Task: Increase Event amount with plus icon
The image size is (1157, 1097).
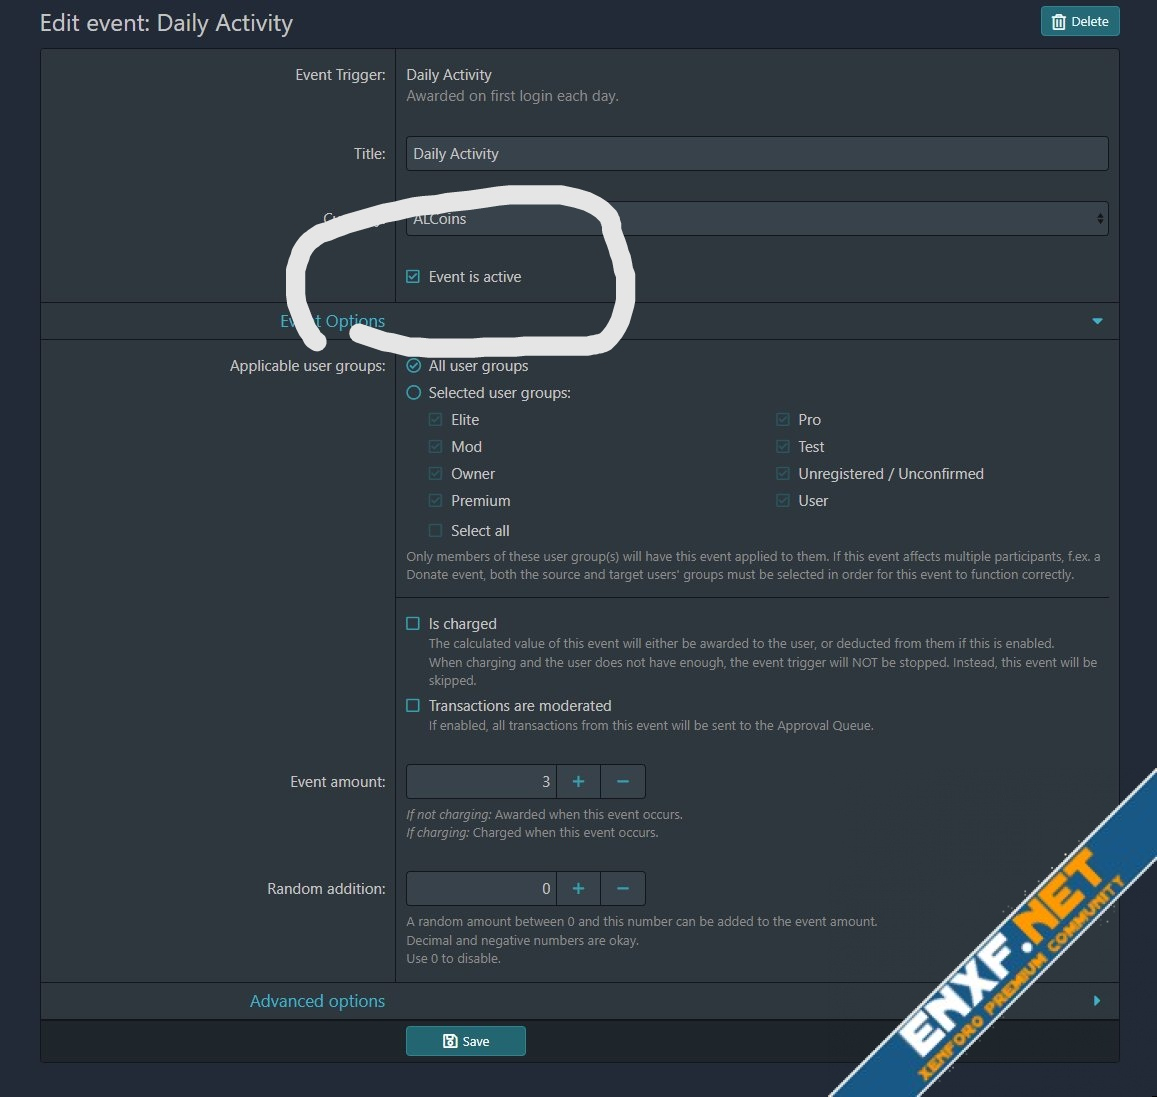Action: [578, 781]
